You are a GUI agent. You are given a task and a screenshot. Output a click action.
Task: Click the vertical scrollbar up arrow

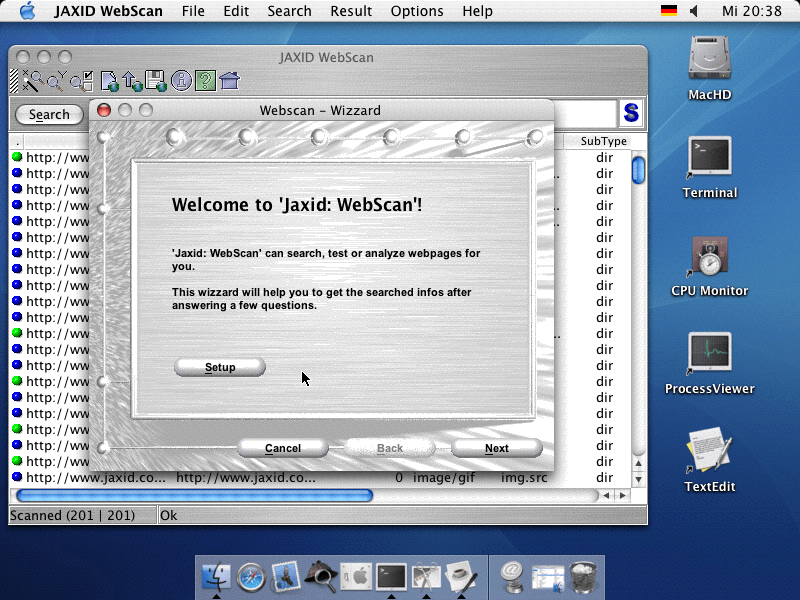point(638,463)
